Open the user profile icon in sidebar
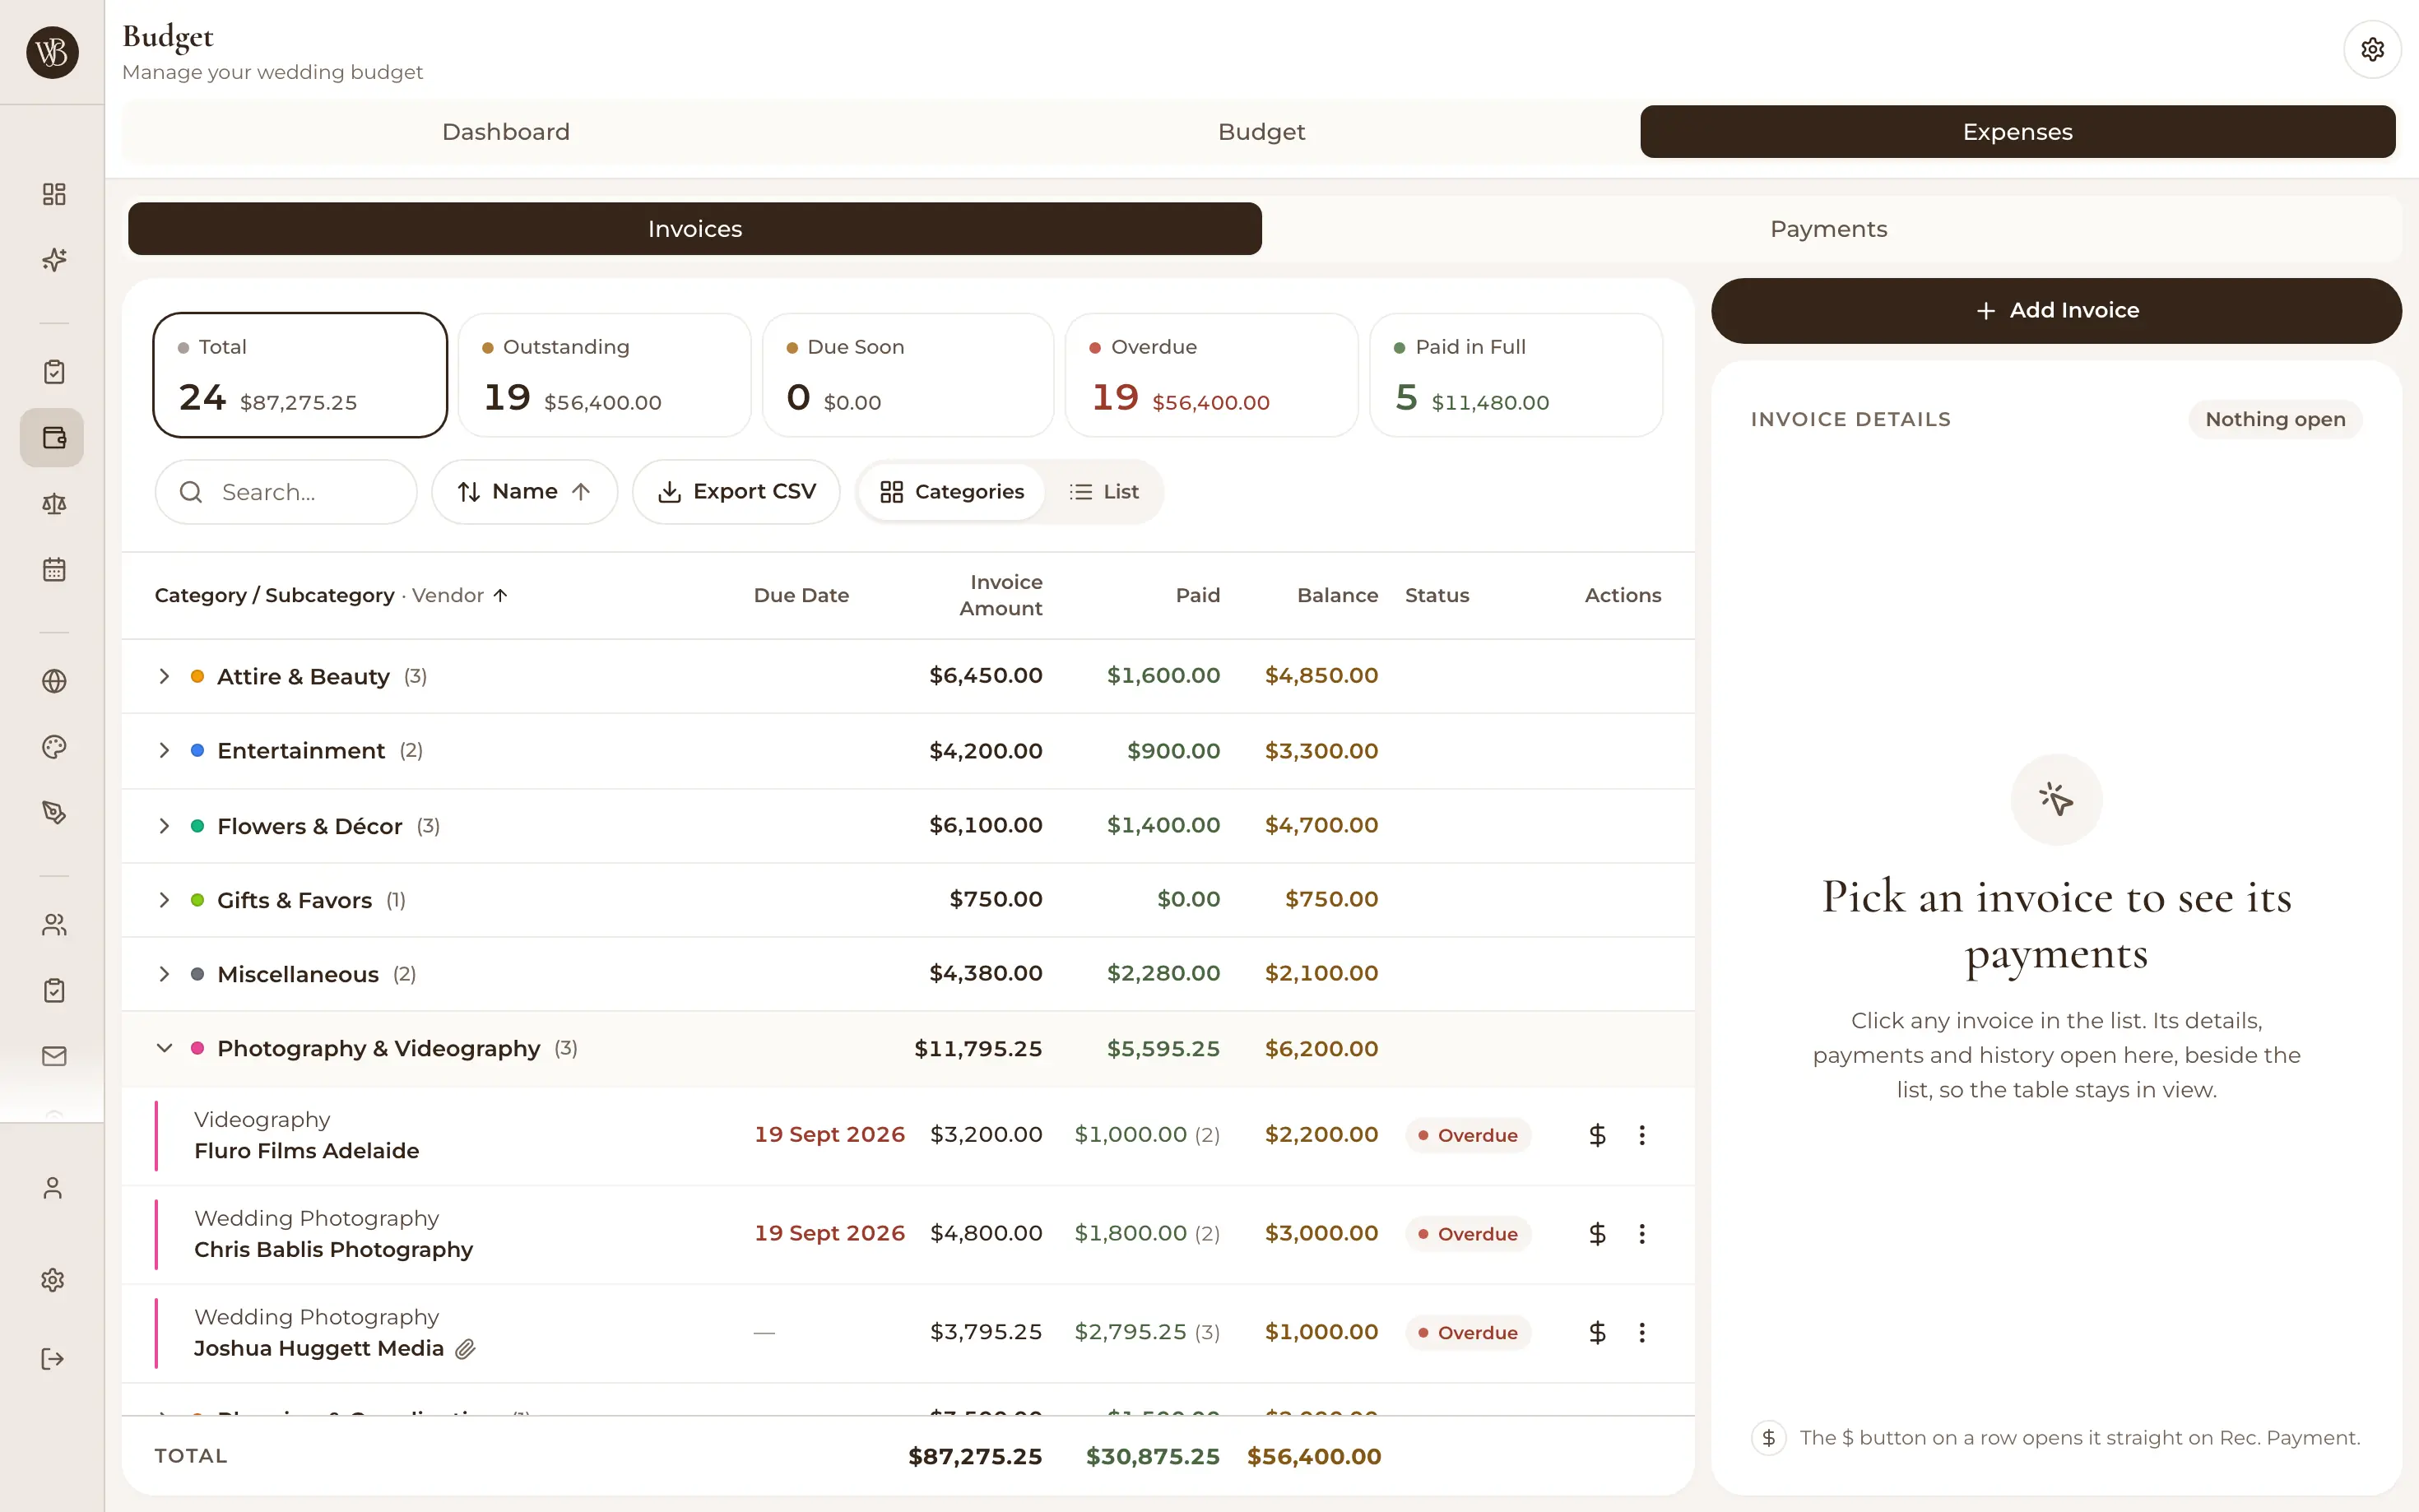Image resolution: width=2419 pixels, height=1512 pixels. [x=53, y=1188]
